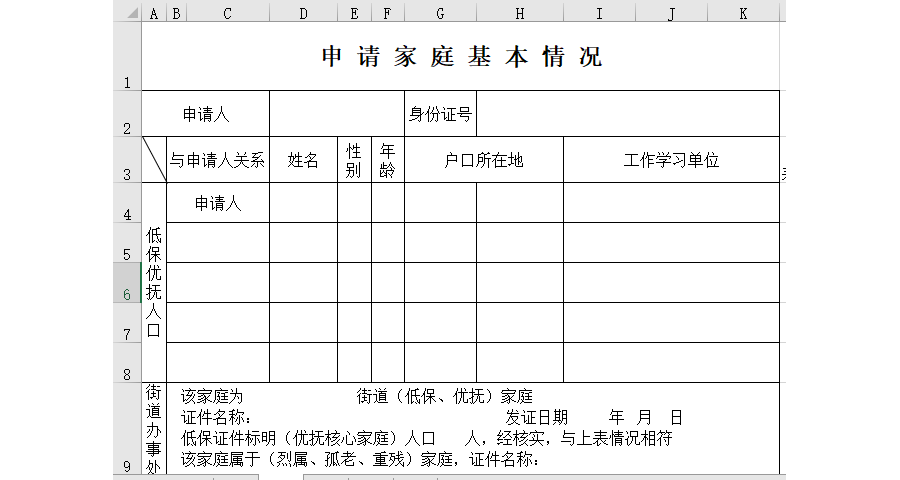Screen dimensions: 900x480
Task: Select column K header
Action: tap(743, 14)
